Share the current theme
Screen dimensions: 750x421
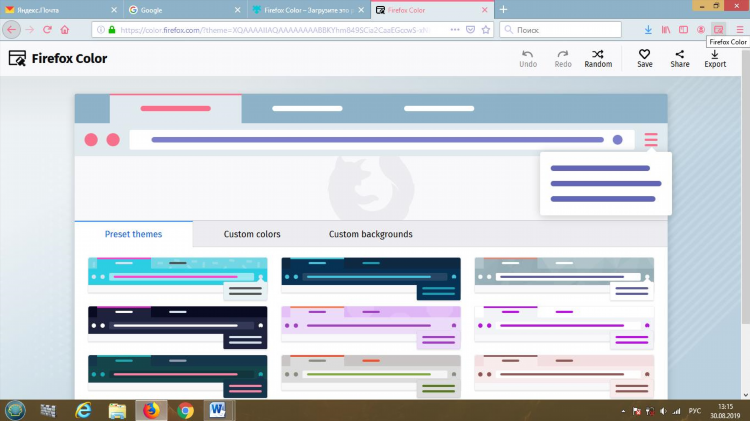click(x=680, y=58)
